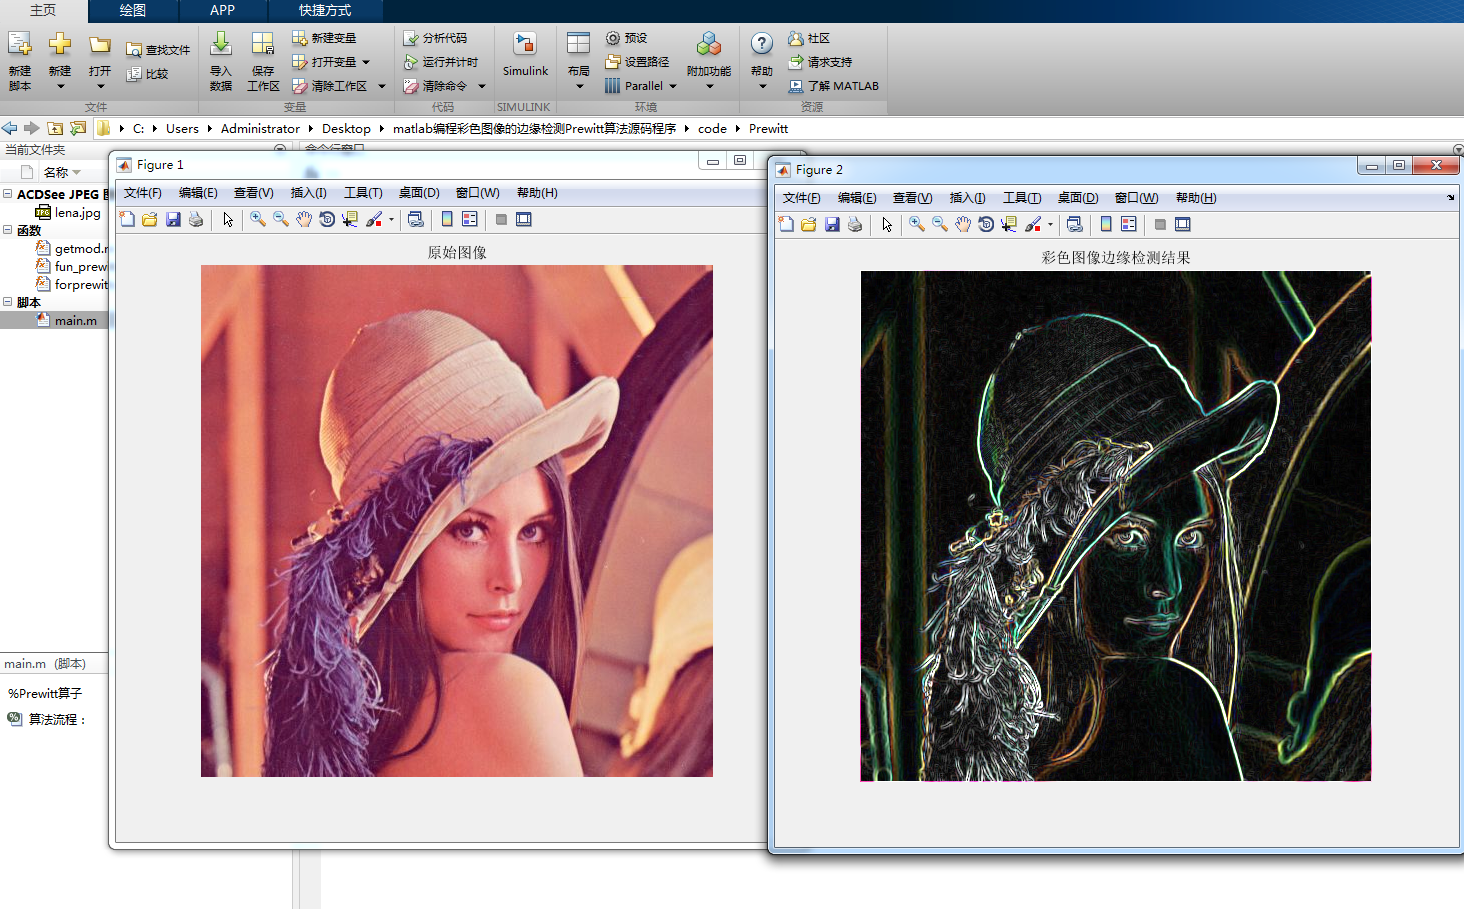Toggle Edit Plot arrow in Figure 2 toolbar
This screenshot has height=909, width=1464.
coord(887,225)
